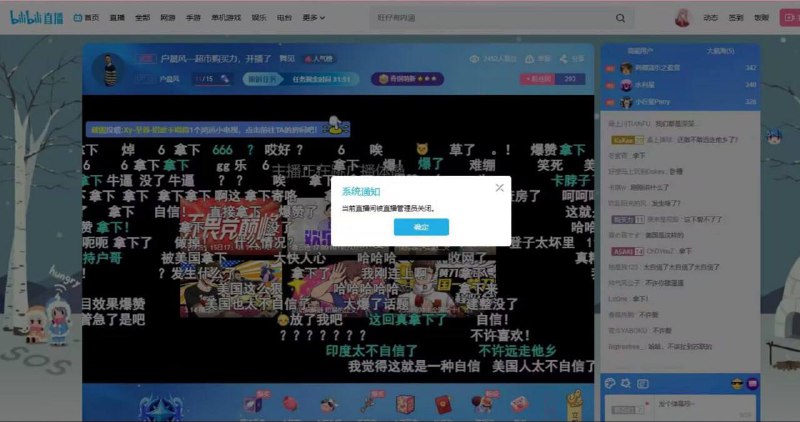
Task: Open the 网游 navigation menu item
Action: pos(168,18)
